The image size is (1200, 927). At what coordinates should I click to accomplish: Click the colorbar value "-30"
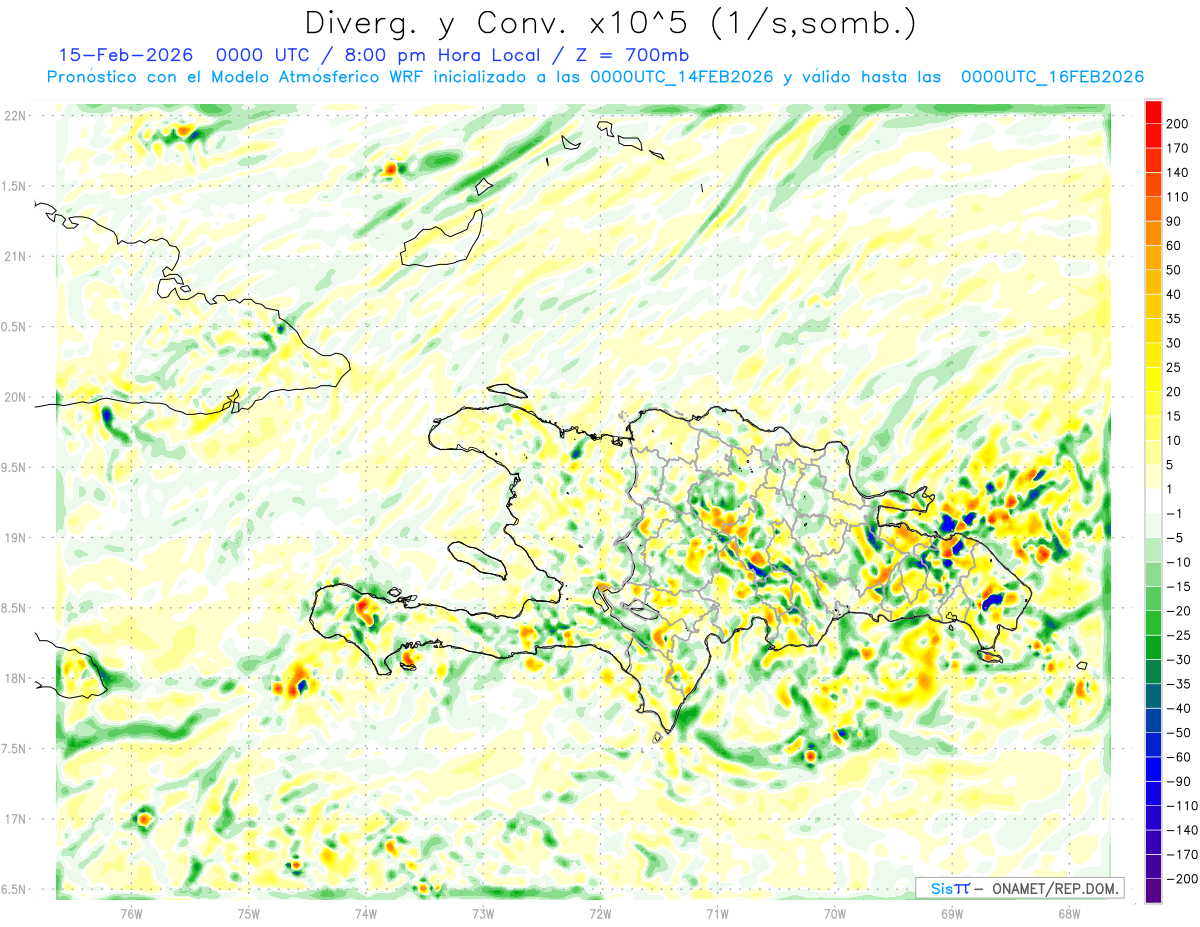(x=1177, y=659)
